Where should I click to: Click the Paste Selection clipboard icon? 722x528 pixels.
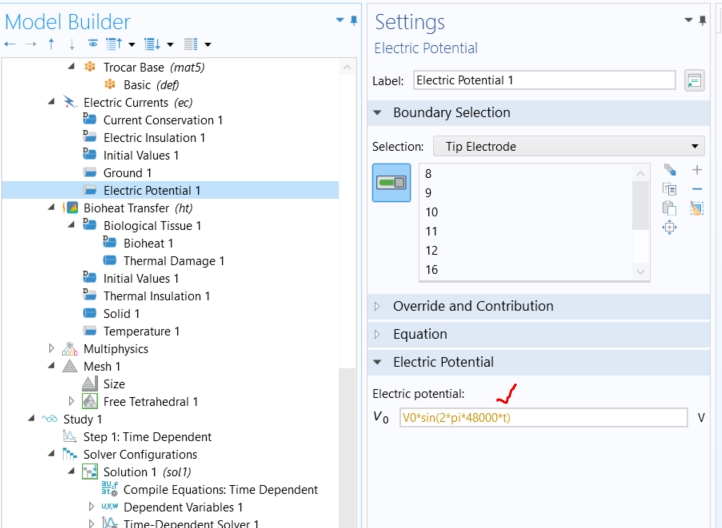pyautogui.click(x=670, y=208)
